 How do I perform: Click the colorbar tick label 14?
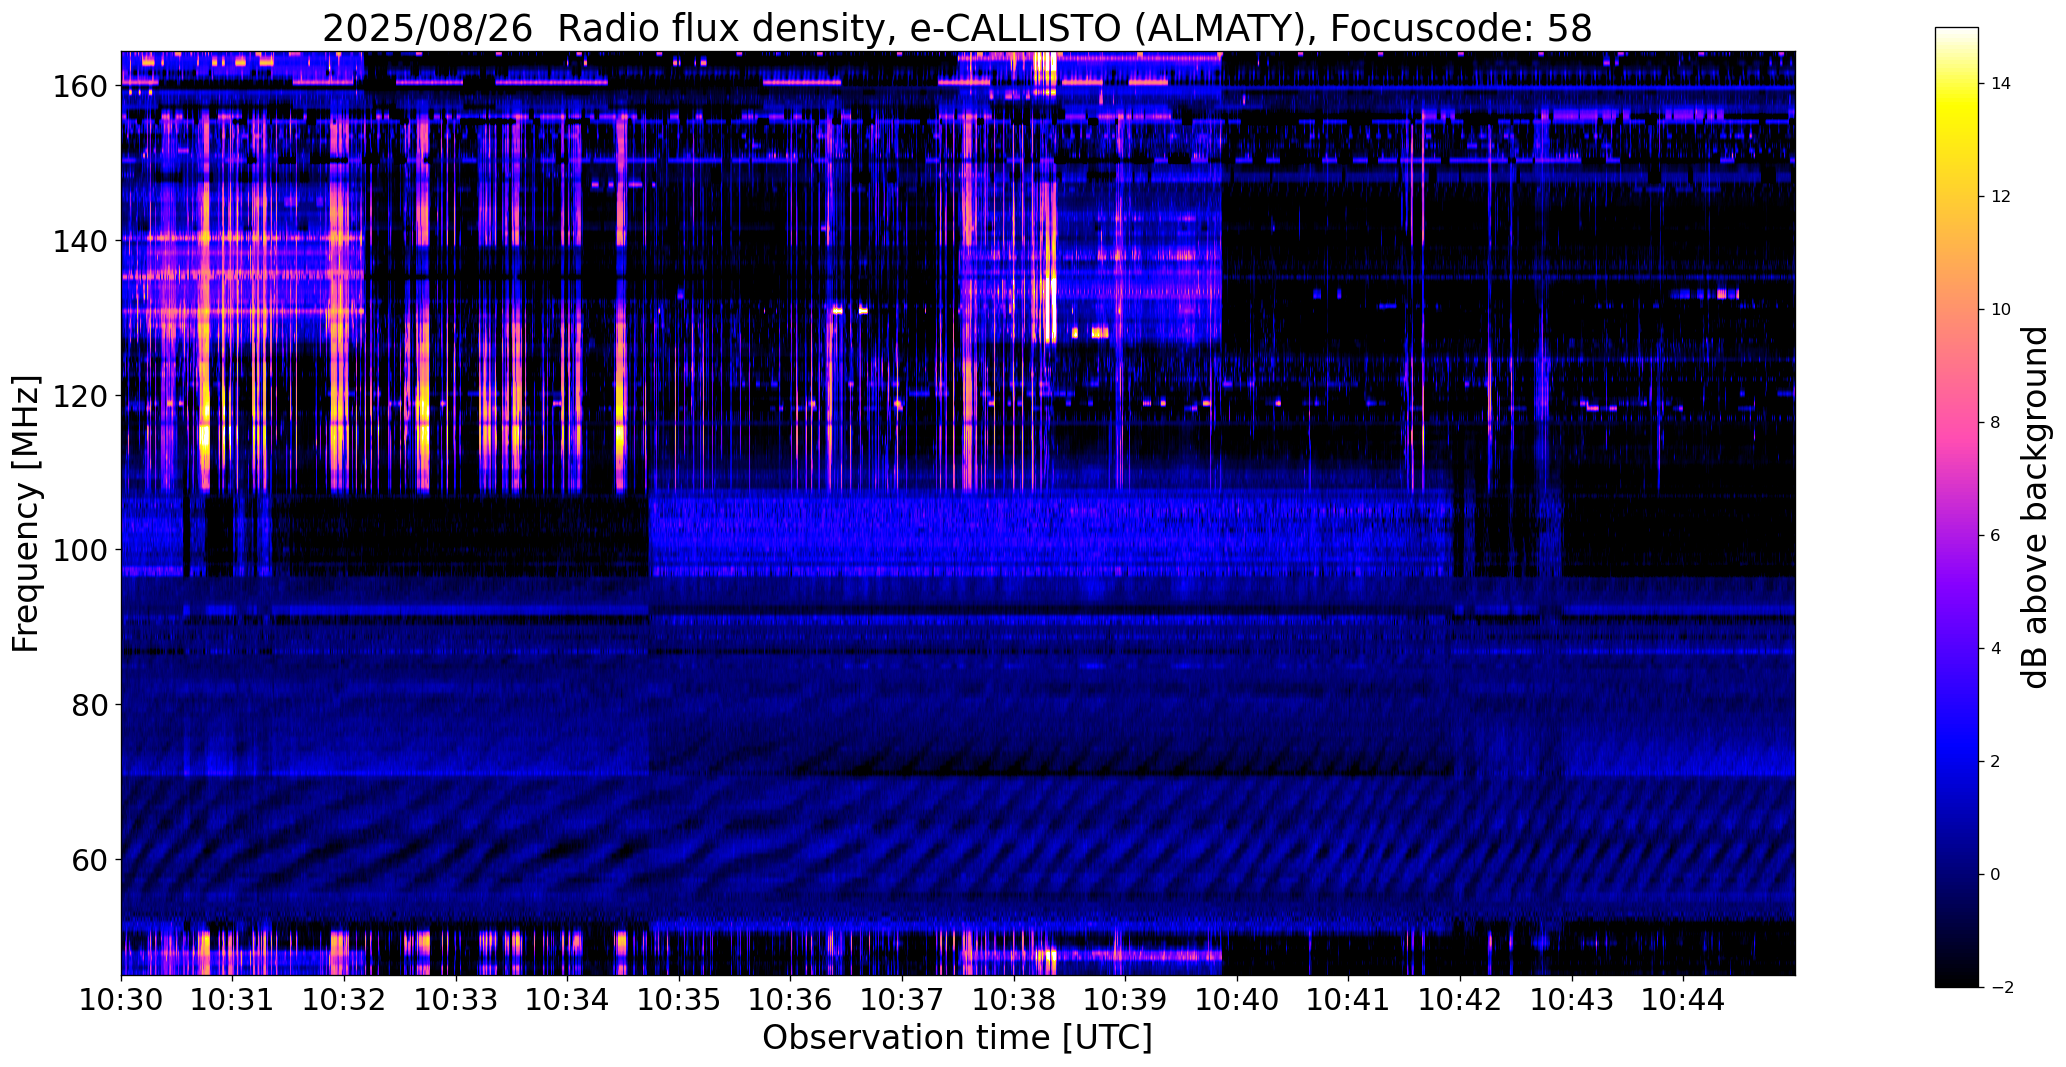(2001, 84)
